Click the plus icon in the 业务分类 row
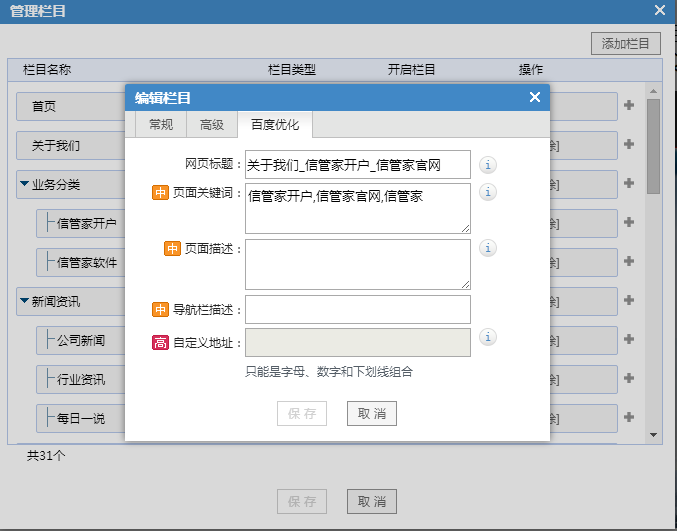Screen dimensions: 677x531 coord(629,184)
